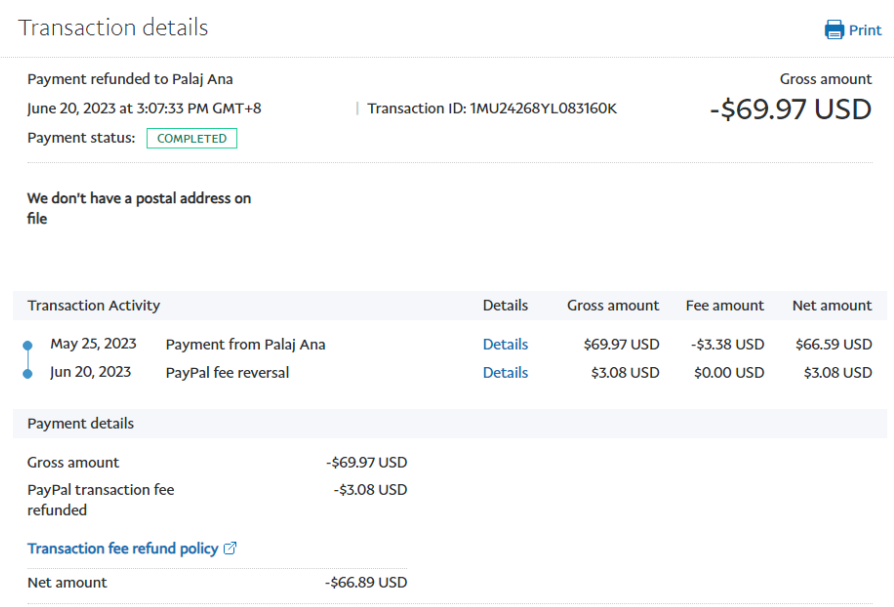The image size is (894, 607).
Task: Click the Payment details section header
Action: pos(81,423)
